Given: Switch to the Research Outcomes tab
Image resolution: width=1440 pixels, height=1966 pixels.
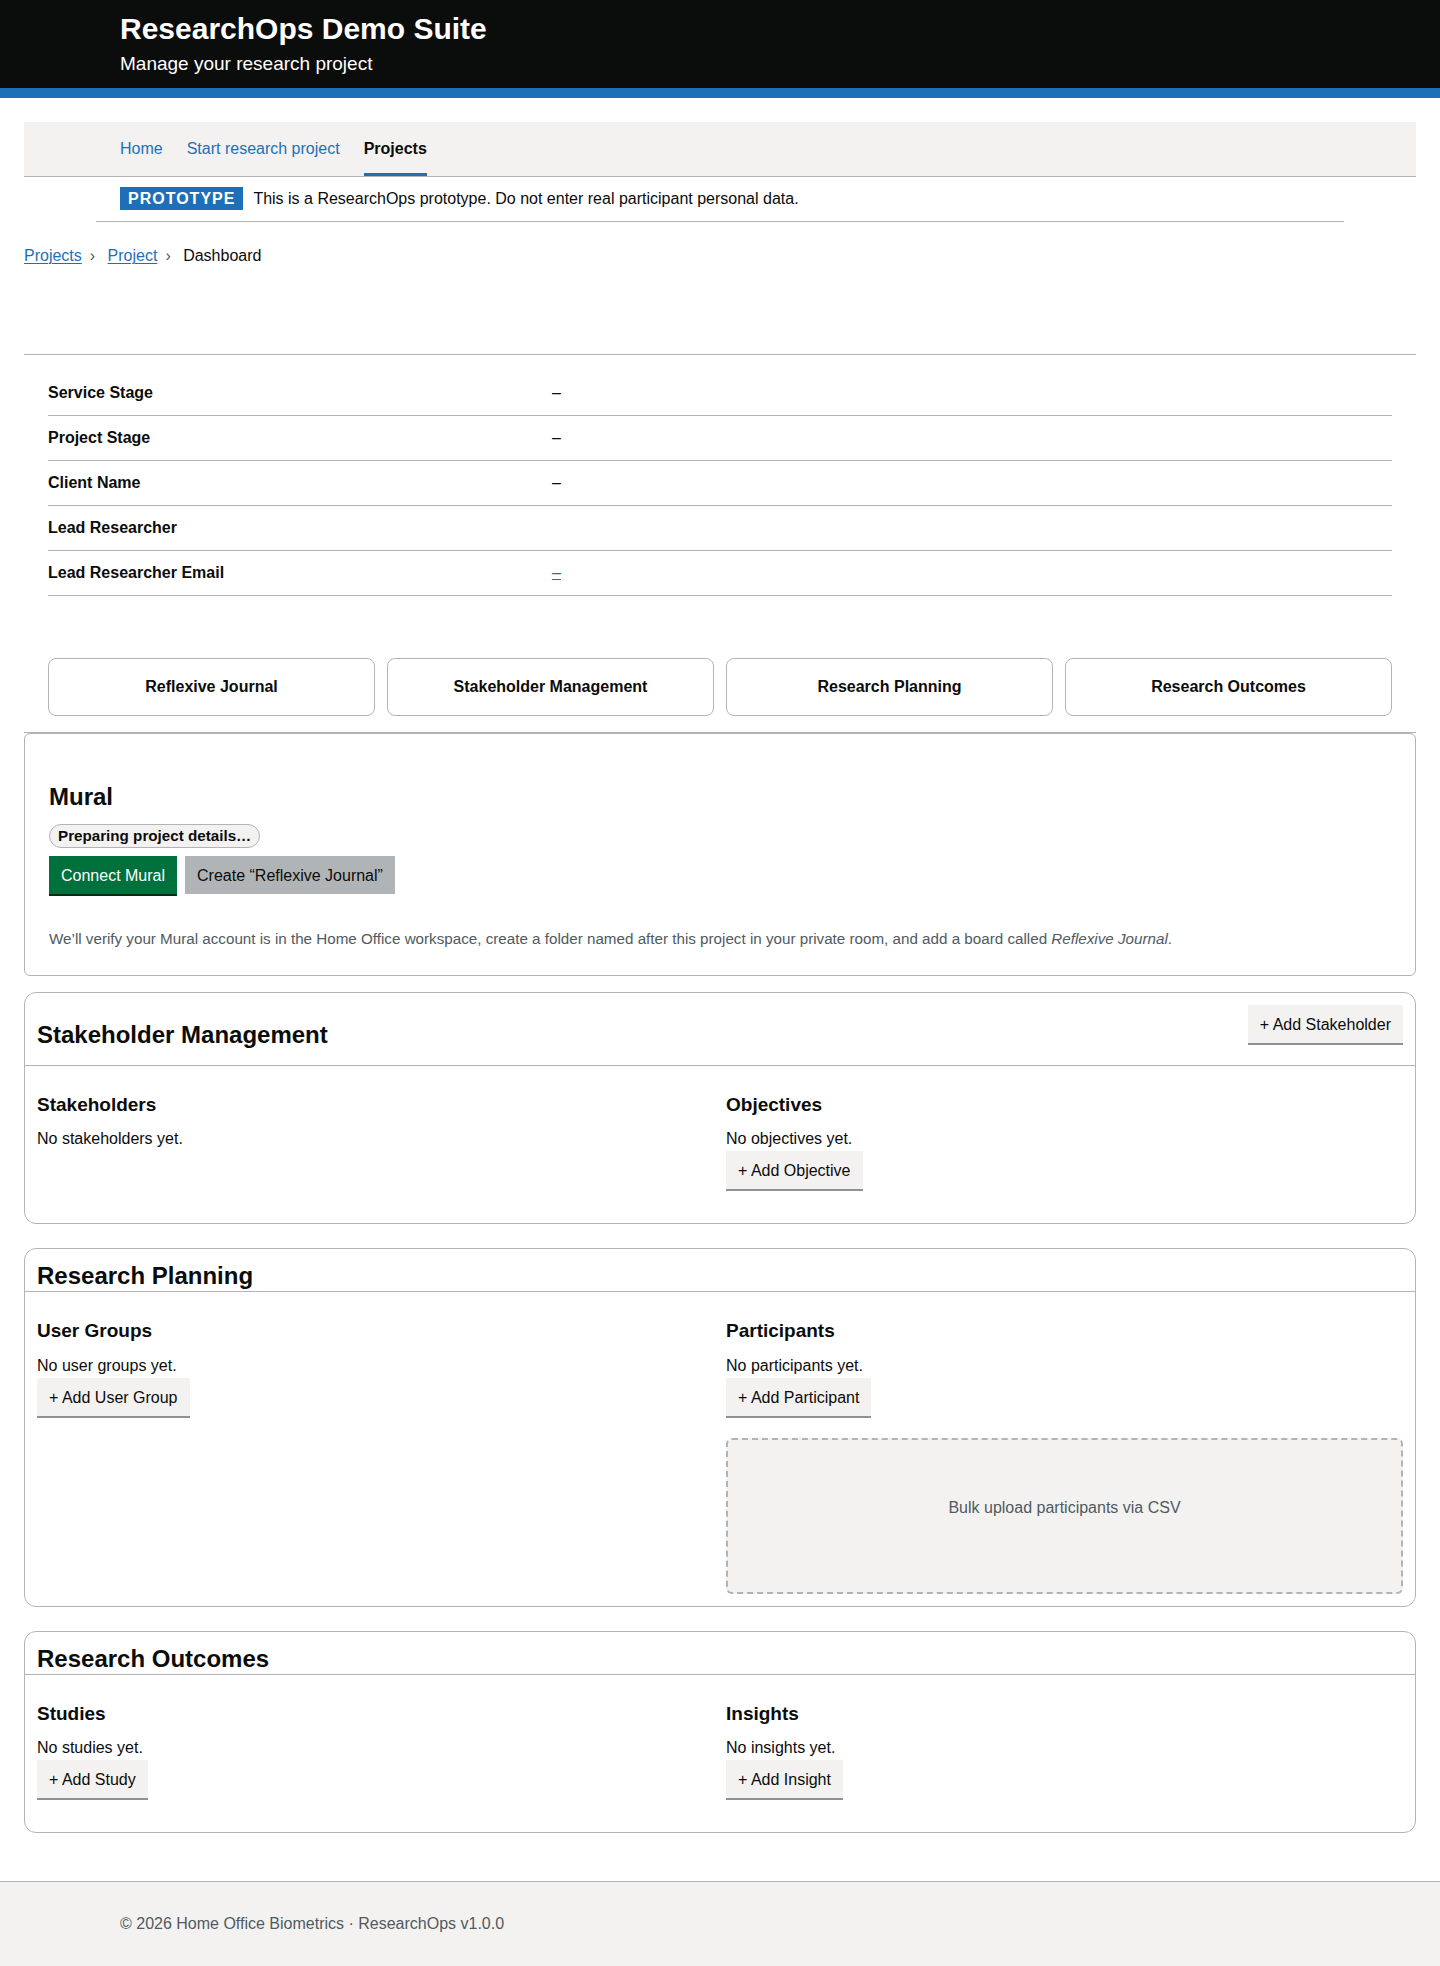Looking at the screenshot, I should (x=1228, y=686).
